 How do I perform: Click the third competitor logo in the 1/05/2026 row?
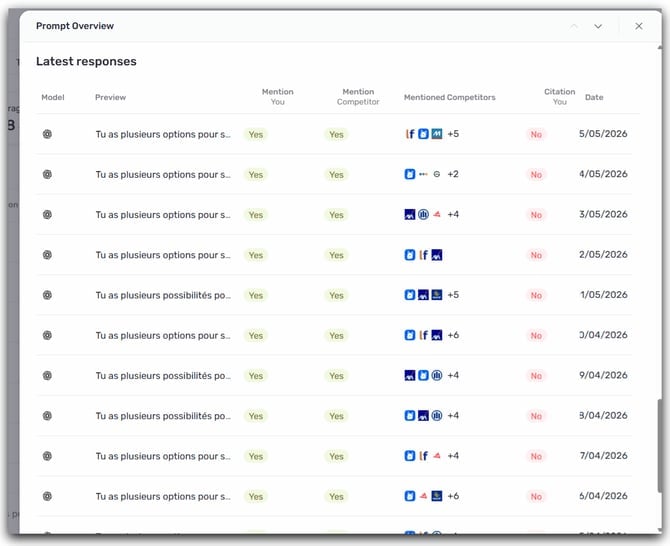[x=437, y=295]
